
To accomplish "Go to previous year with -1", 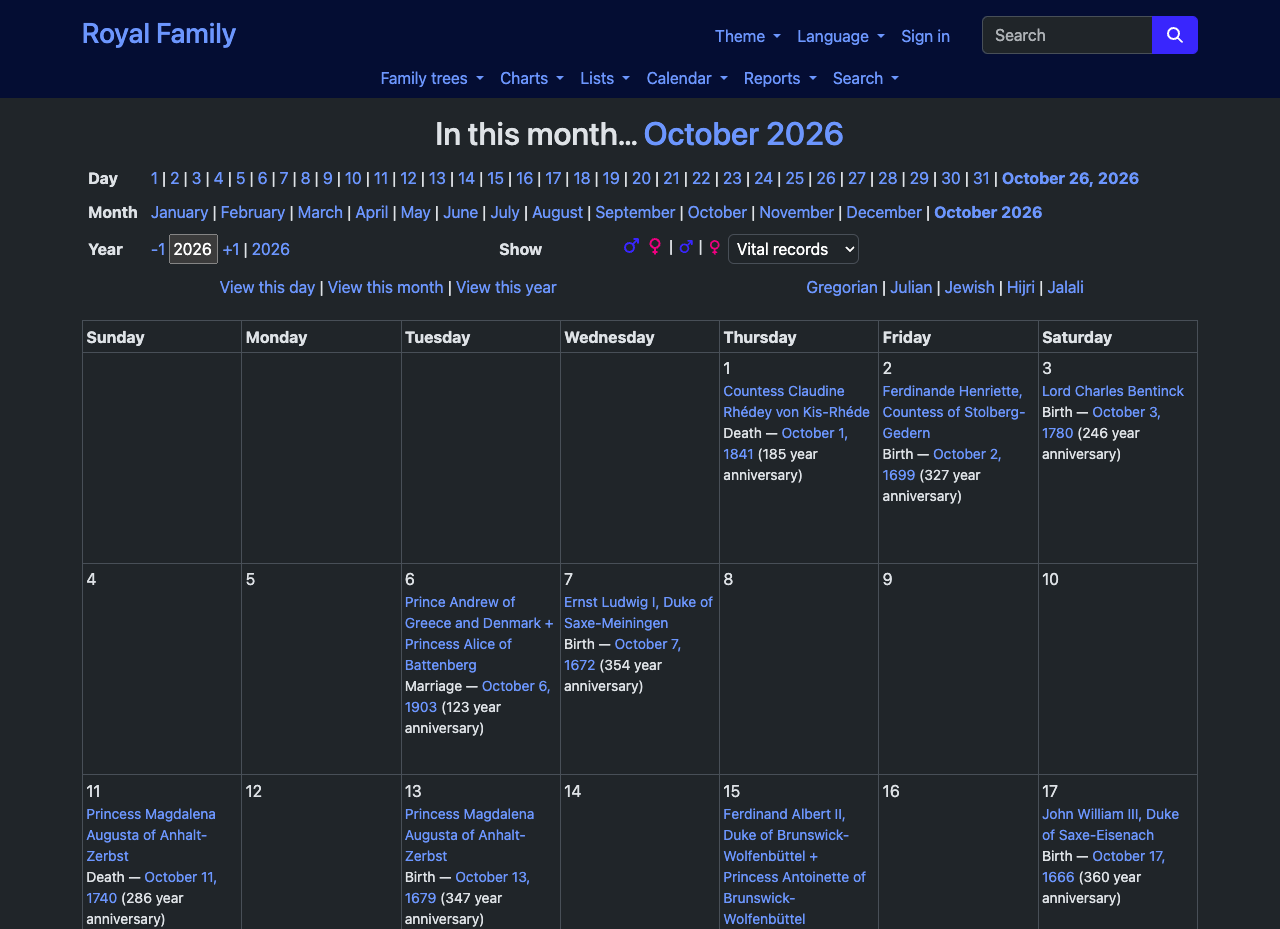I will click(x=158, y=249).
